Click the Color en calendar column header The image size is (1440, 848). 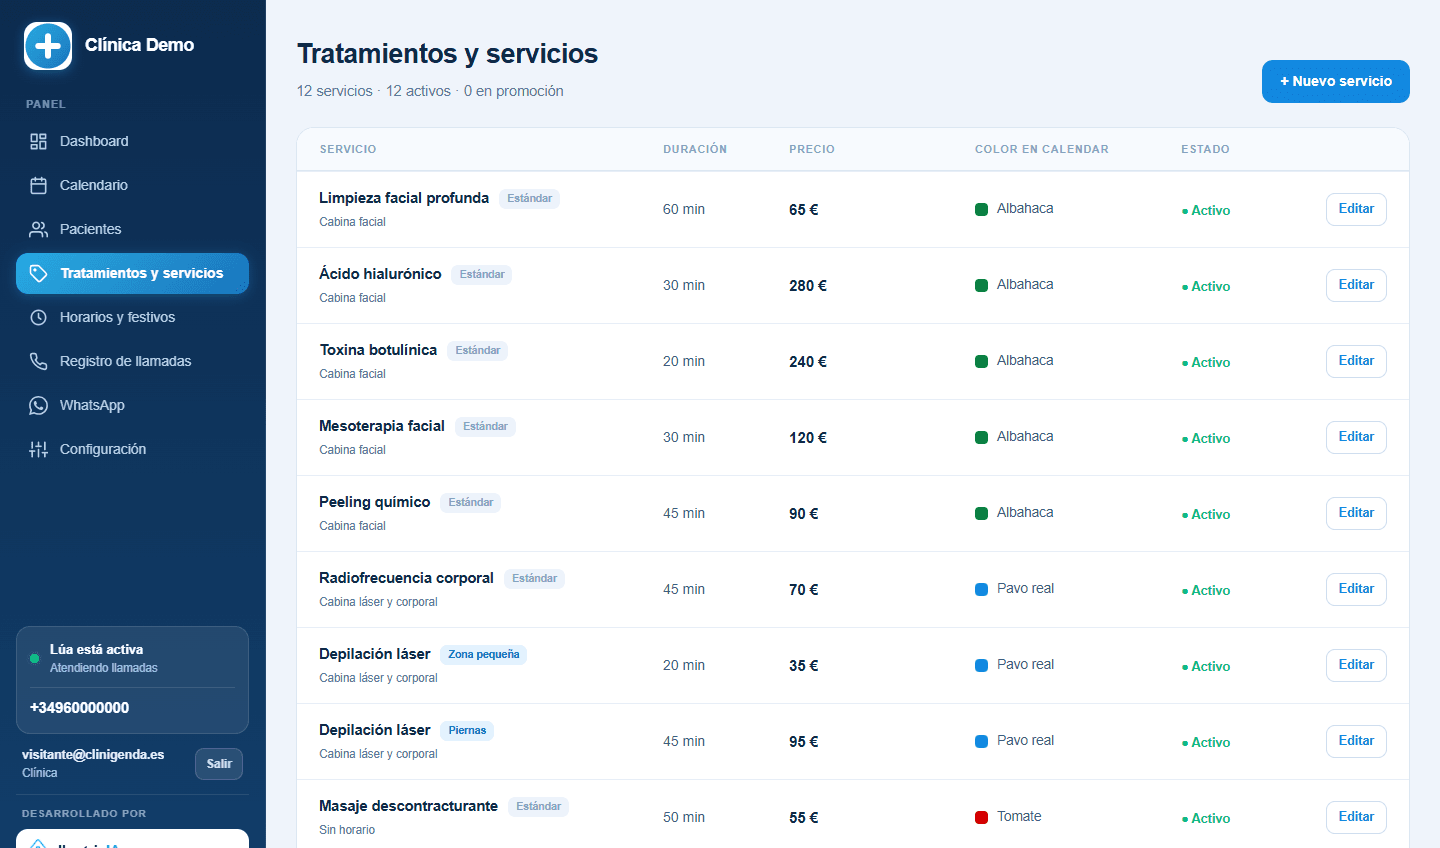(1042, 149)
